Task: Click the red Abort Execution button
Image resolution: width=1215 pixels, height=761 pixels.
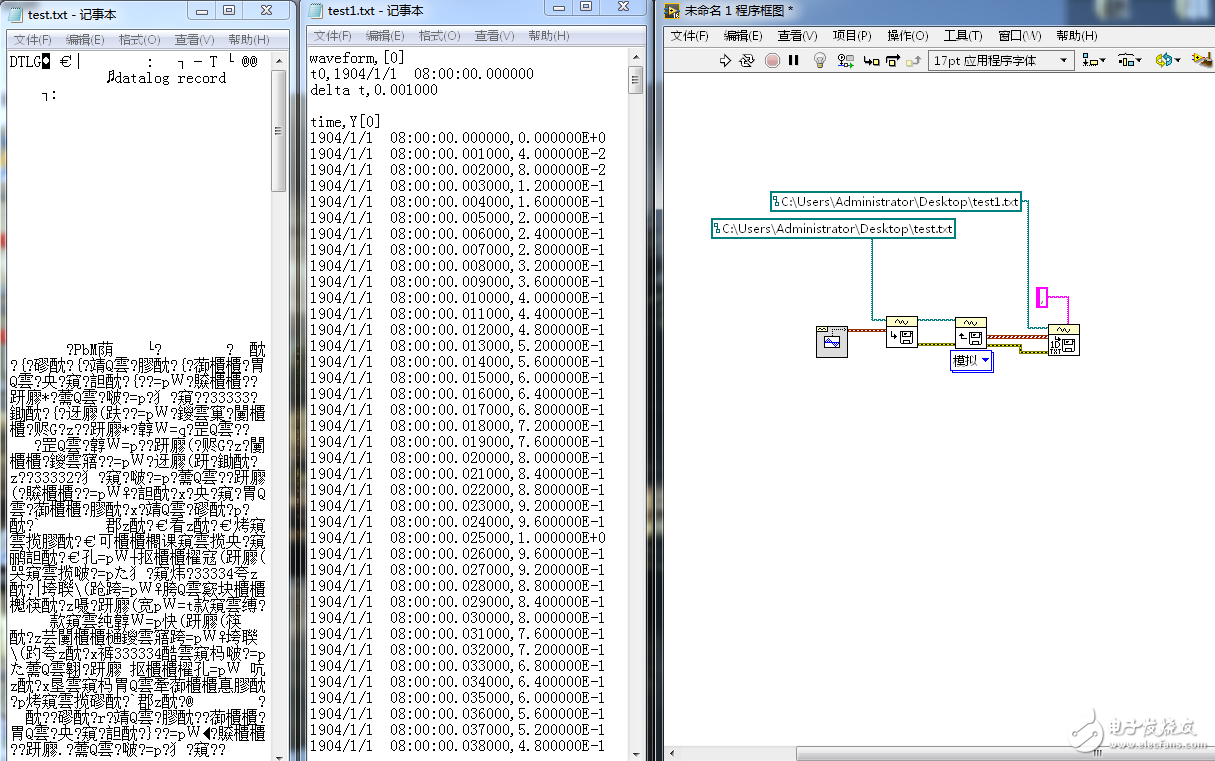Action: (772, 60)
